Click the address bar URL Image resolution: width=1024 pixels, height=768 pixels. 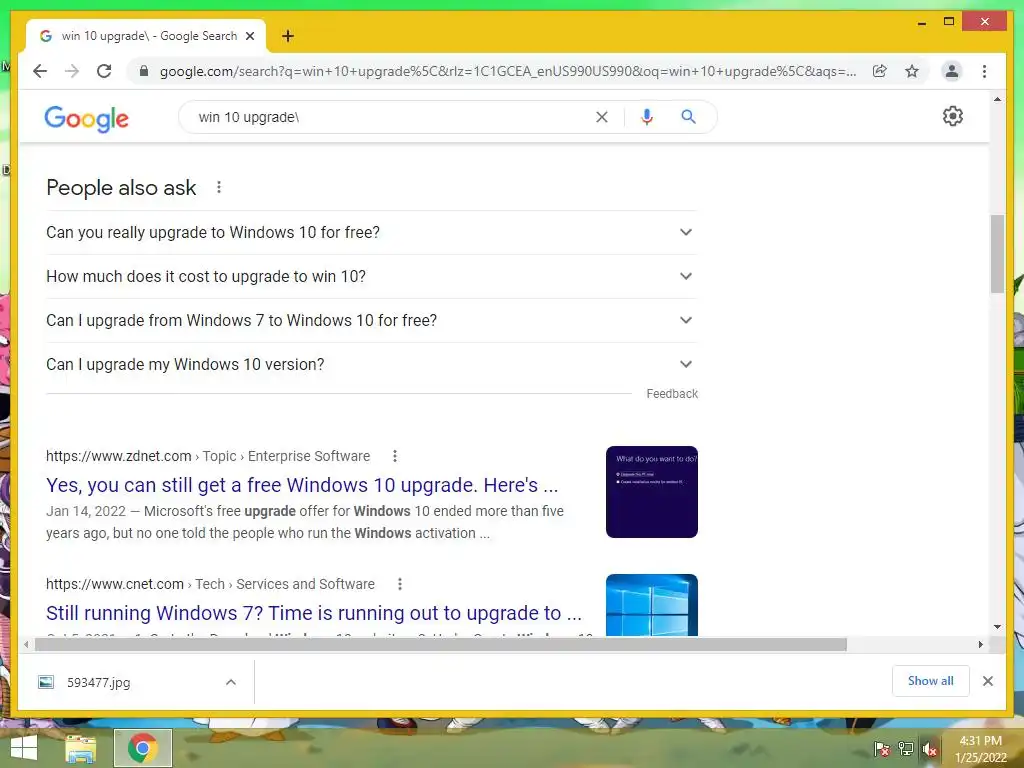[x=507, y=71]
